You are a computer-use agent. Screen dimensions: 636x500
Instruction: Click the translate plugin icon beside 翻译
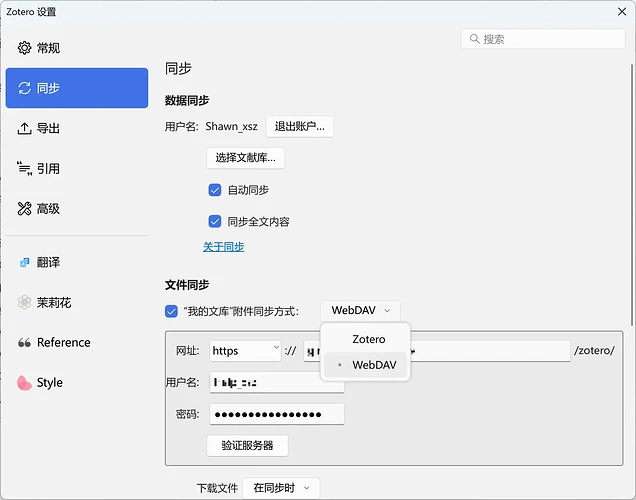(x=24, y=262)
